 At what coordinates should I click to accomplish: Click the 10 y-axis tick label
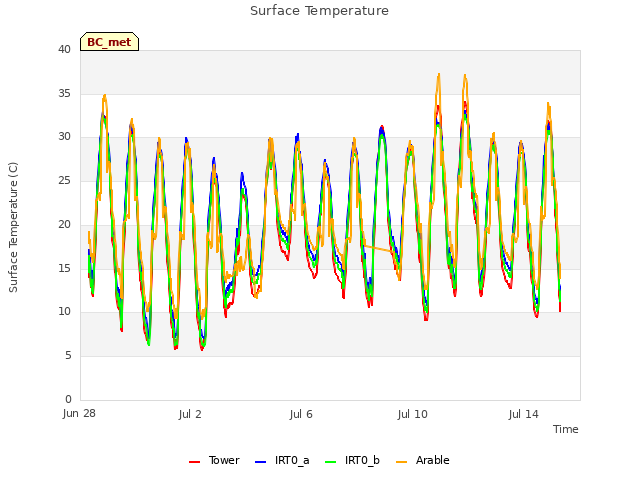pos(64,312)
